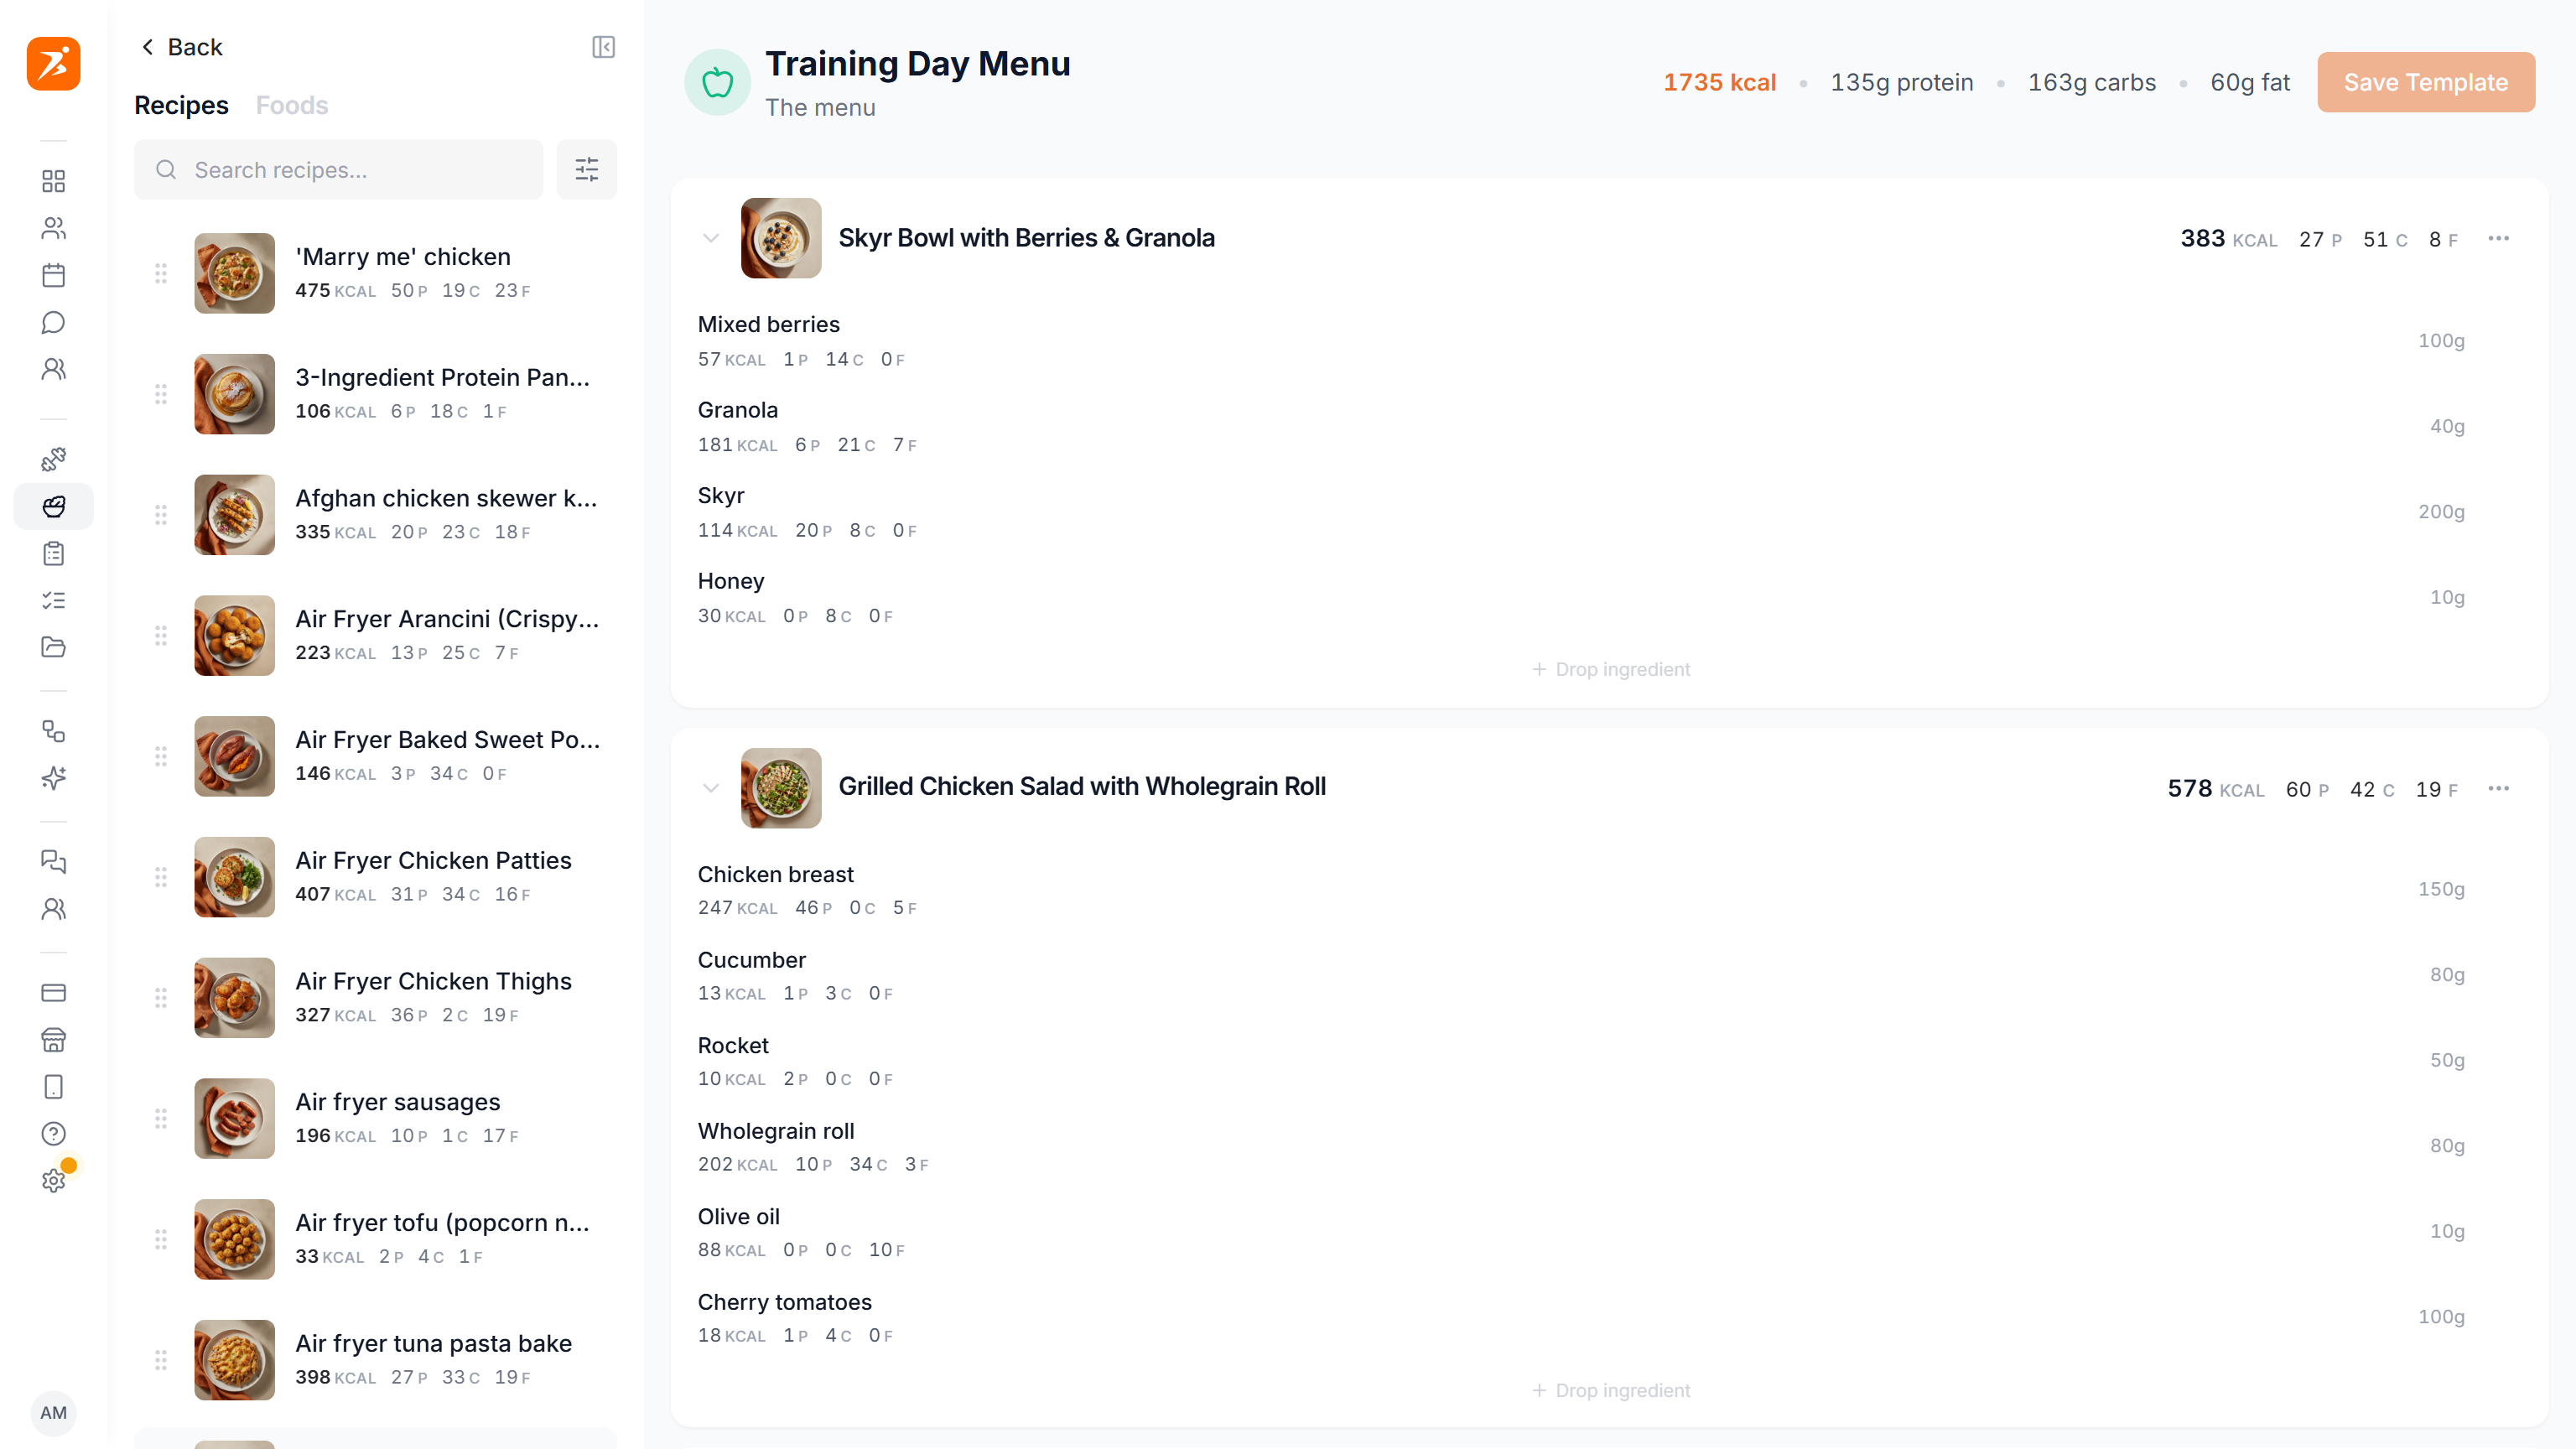Go back using the Back link

pyautogui.click(x=181, y=47)
